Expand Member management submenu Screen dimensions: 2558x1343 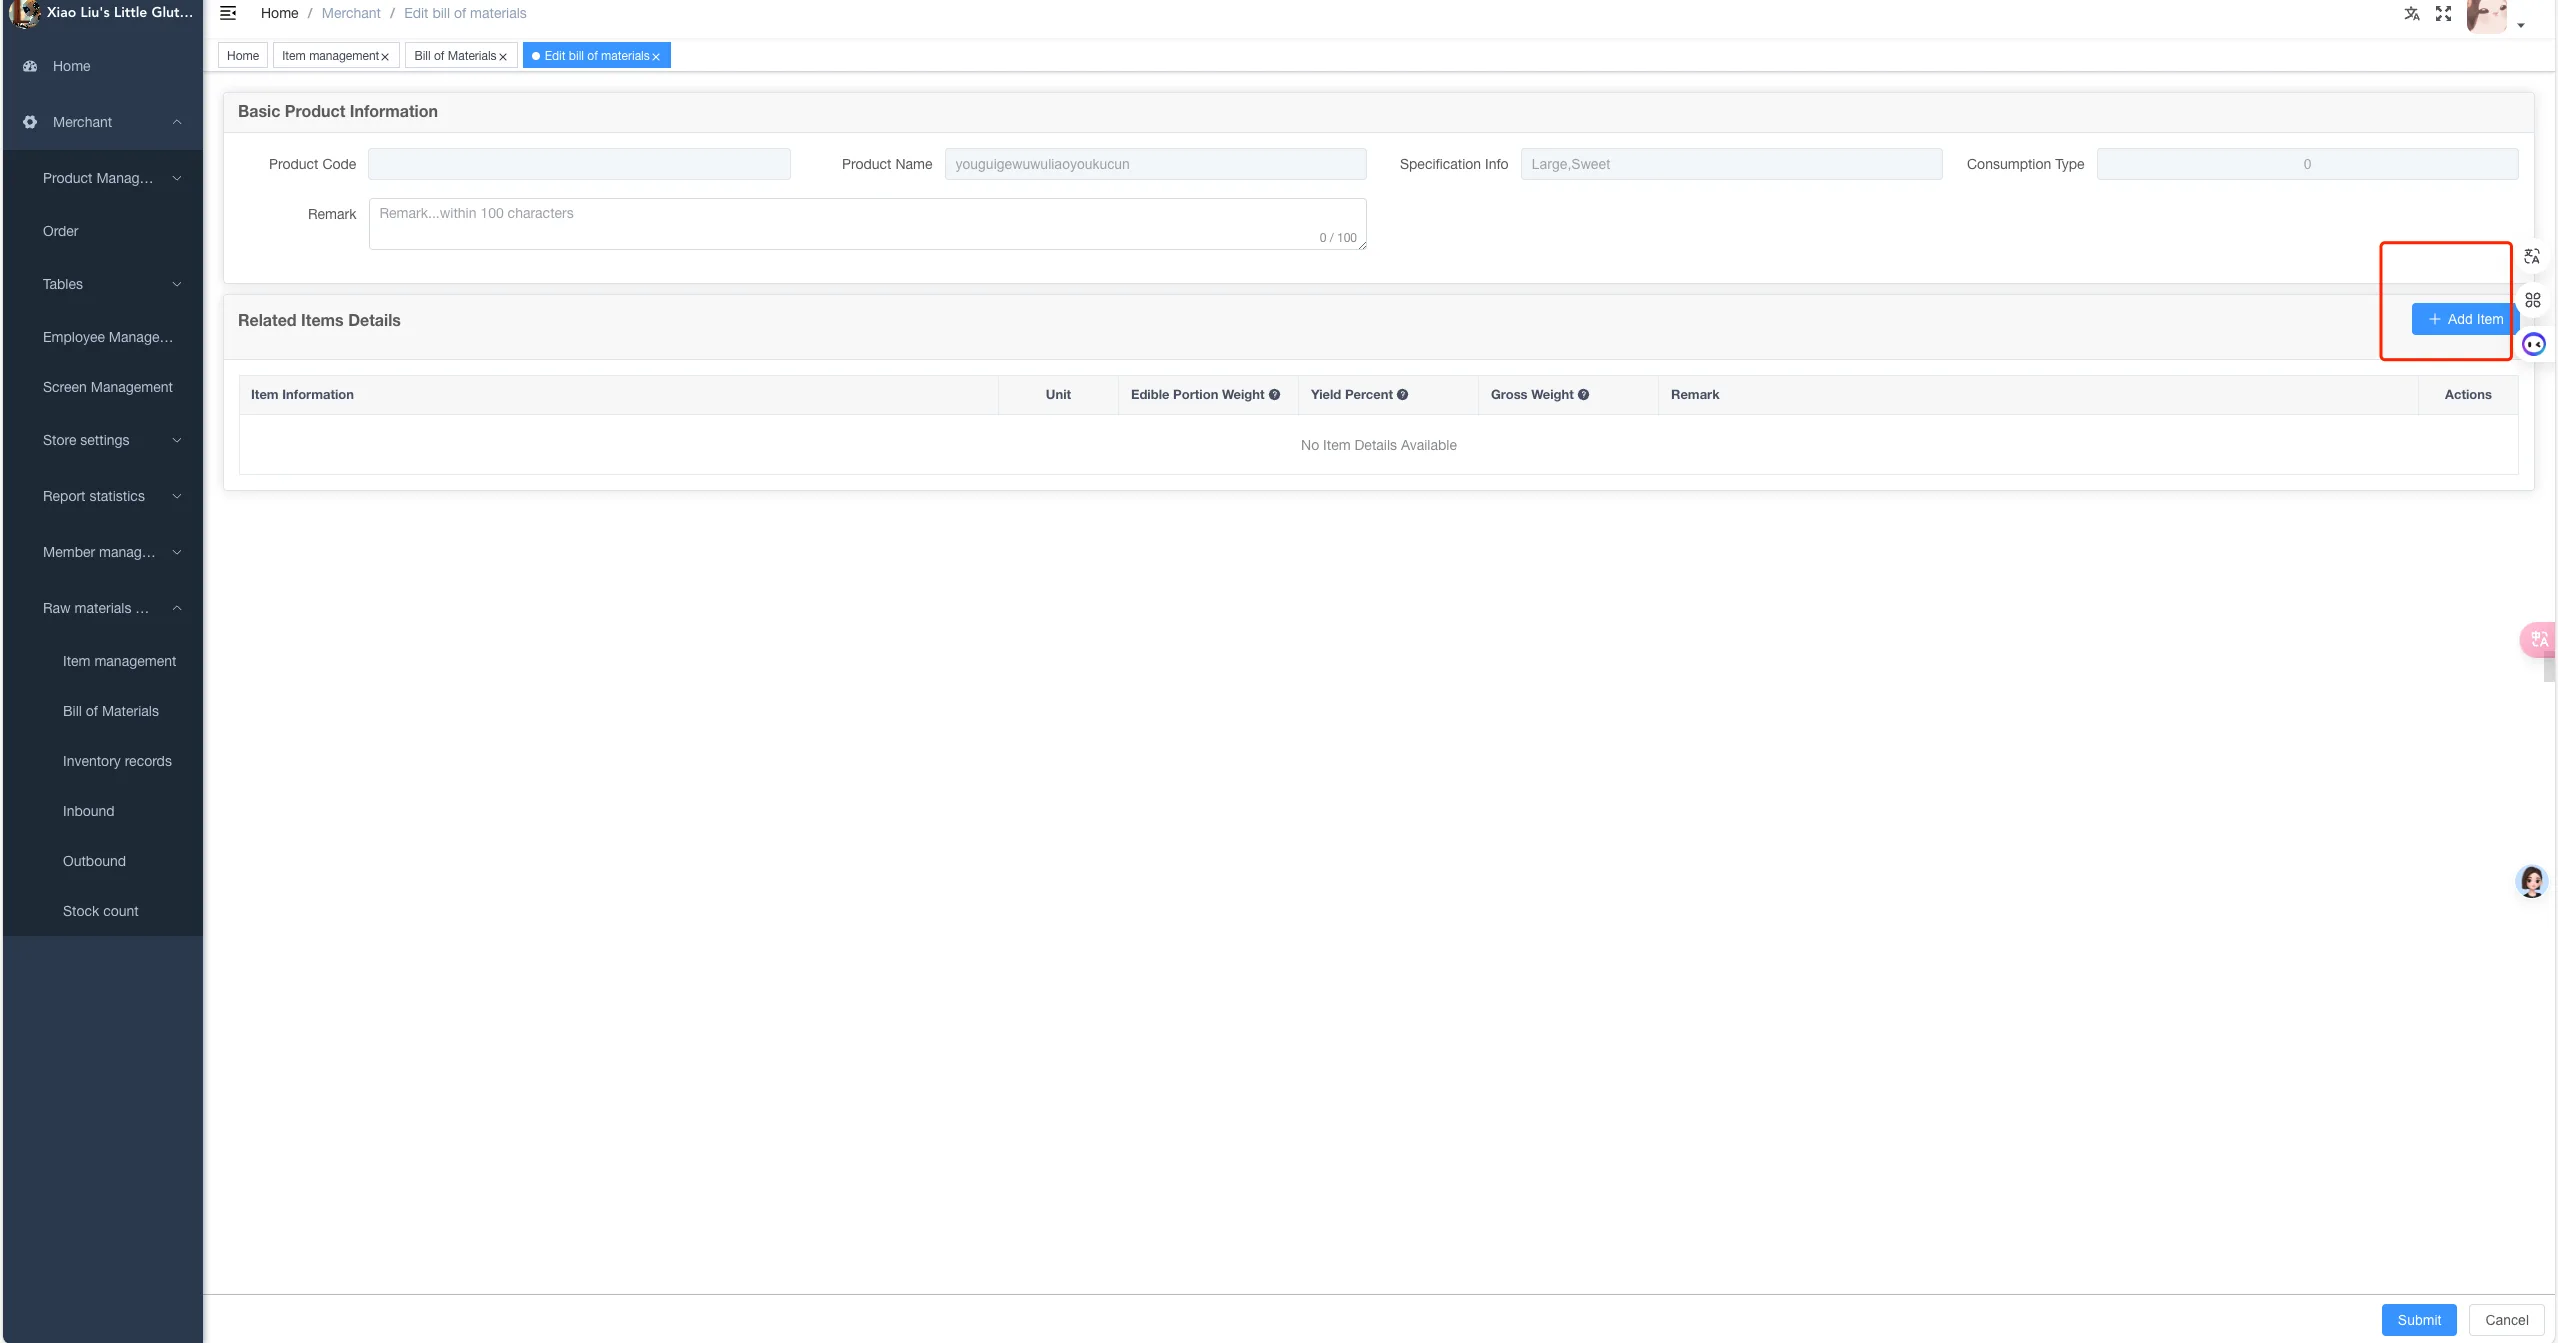point(177,552)
